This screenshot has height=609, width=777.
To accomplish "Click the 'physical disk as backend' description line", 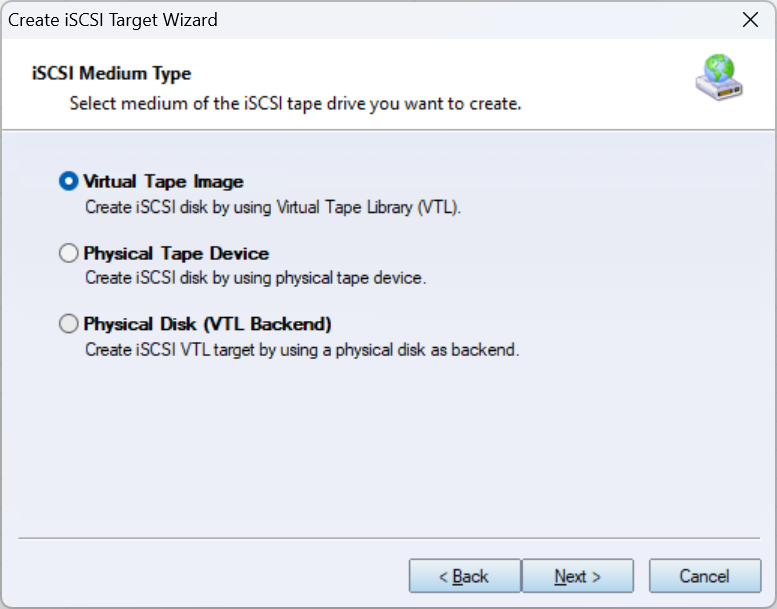I will (x=302, y=350).
